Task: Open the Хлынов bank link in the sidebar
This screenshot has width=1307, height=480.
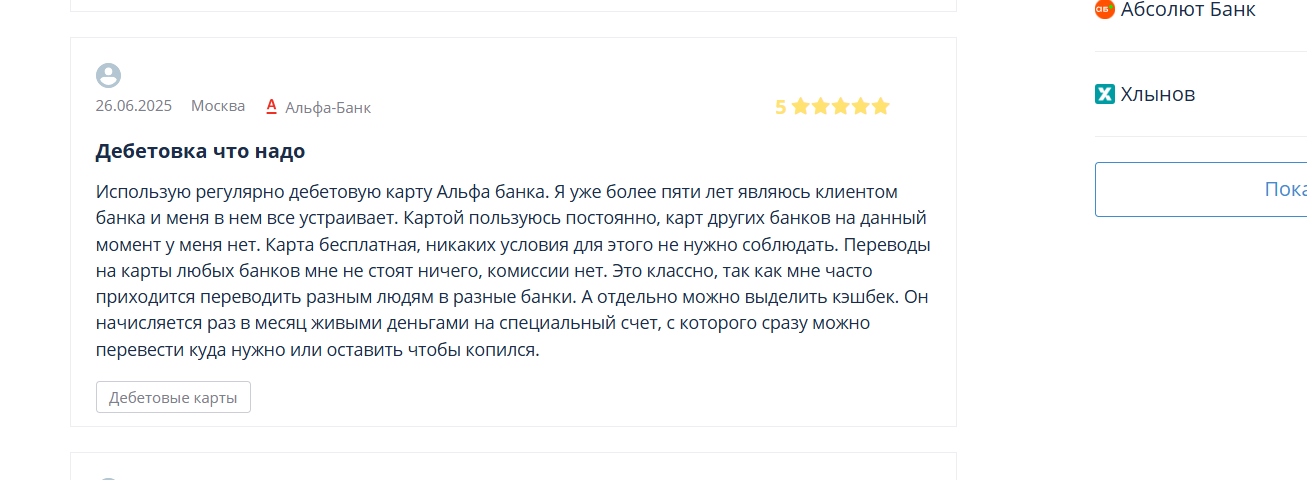Action: (x=1158, y=94)
